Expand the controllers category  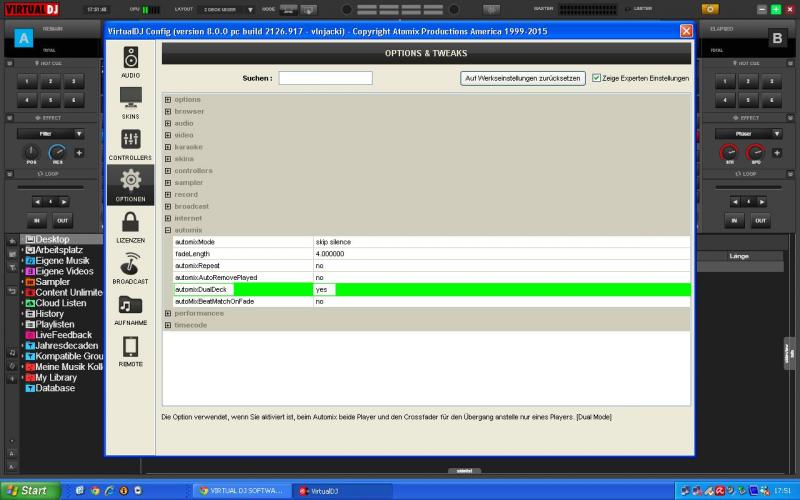click(x=168, y=171)
